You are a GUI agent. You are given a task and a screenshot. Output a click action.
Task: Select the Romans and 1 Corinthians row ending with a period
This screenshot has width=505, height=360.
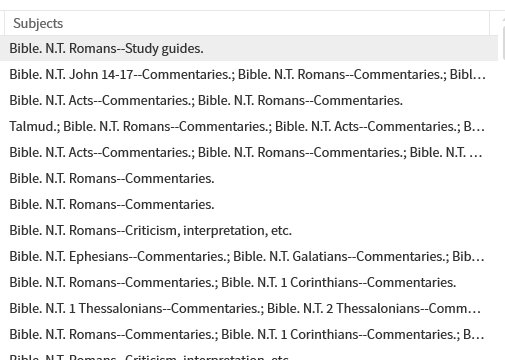249,282
